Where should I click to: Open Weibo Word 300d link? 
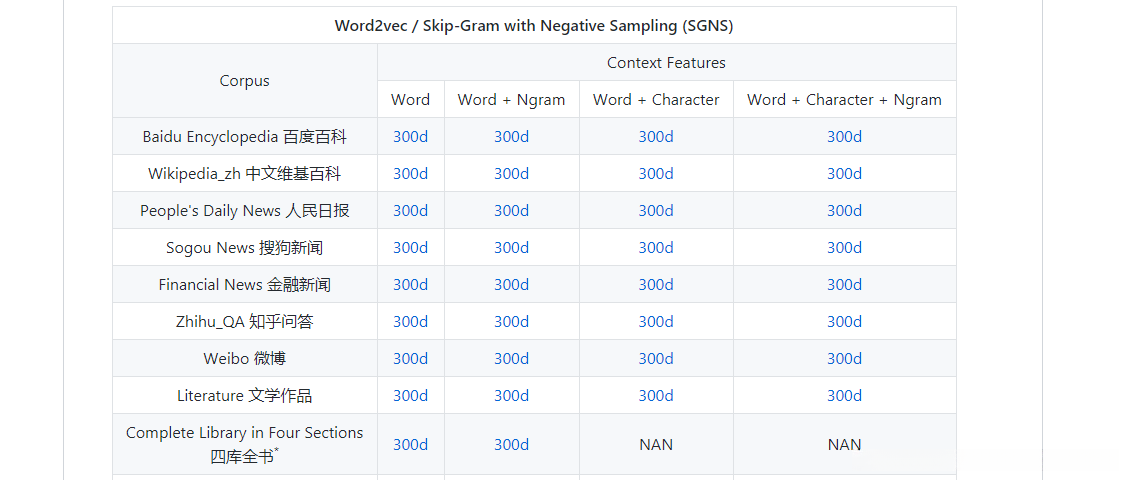coord(410,358)
